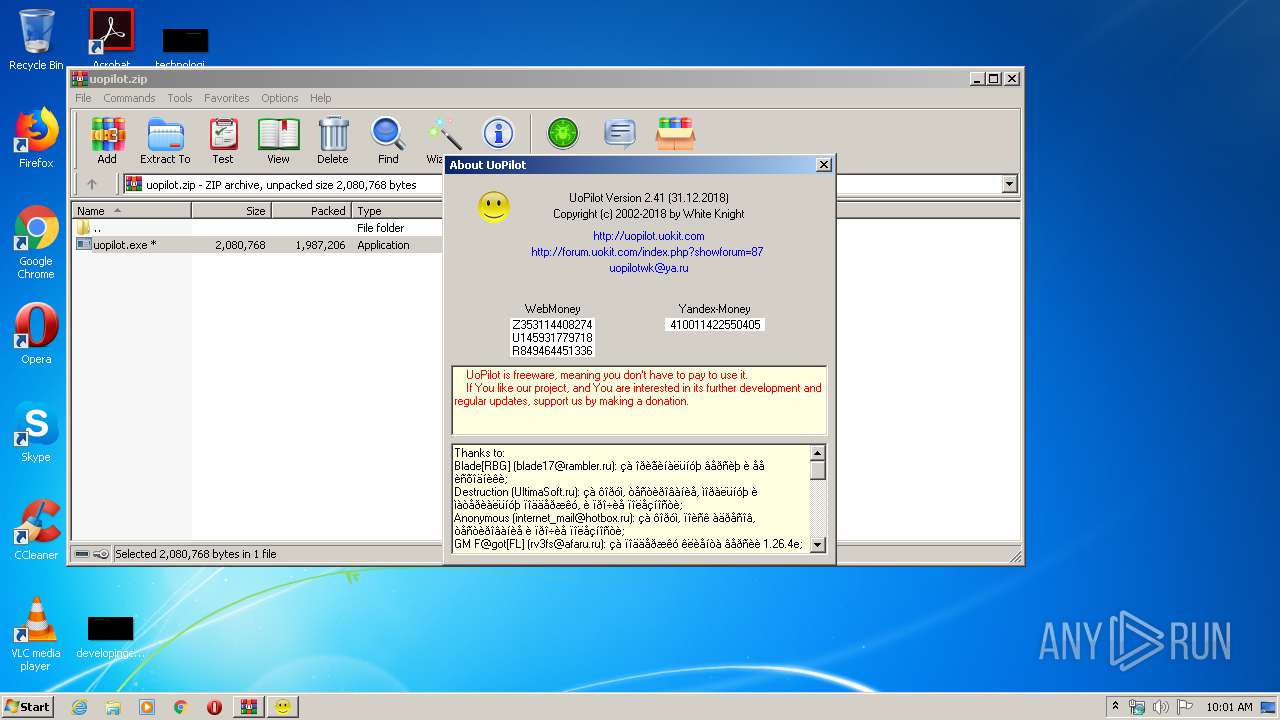Image resolution: width=1280 pixels, height=720 pixels.
Task: Open the Google Chrome desktop shortcut
Action: point(36,242)
